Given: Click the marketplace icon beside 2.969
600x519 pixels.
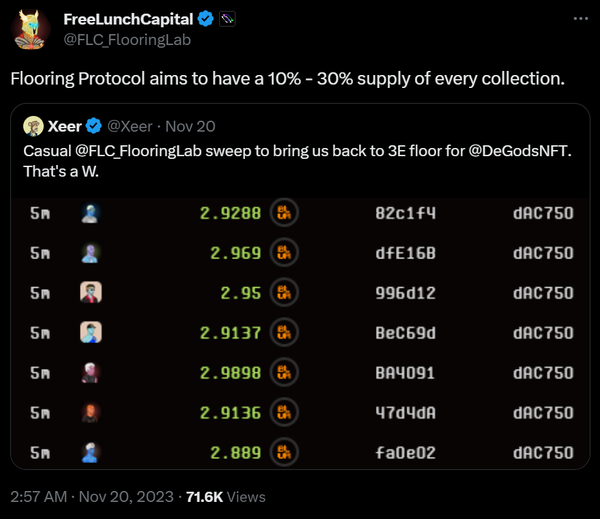Looking at the screenshot, I should (286, 253).
